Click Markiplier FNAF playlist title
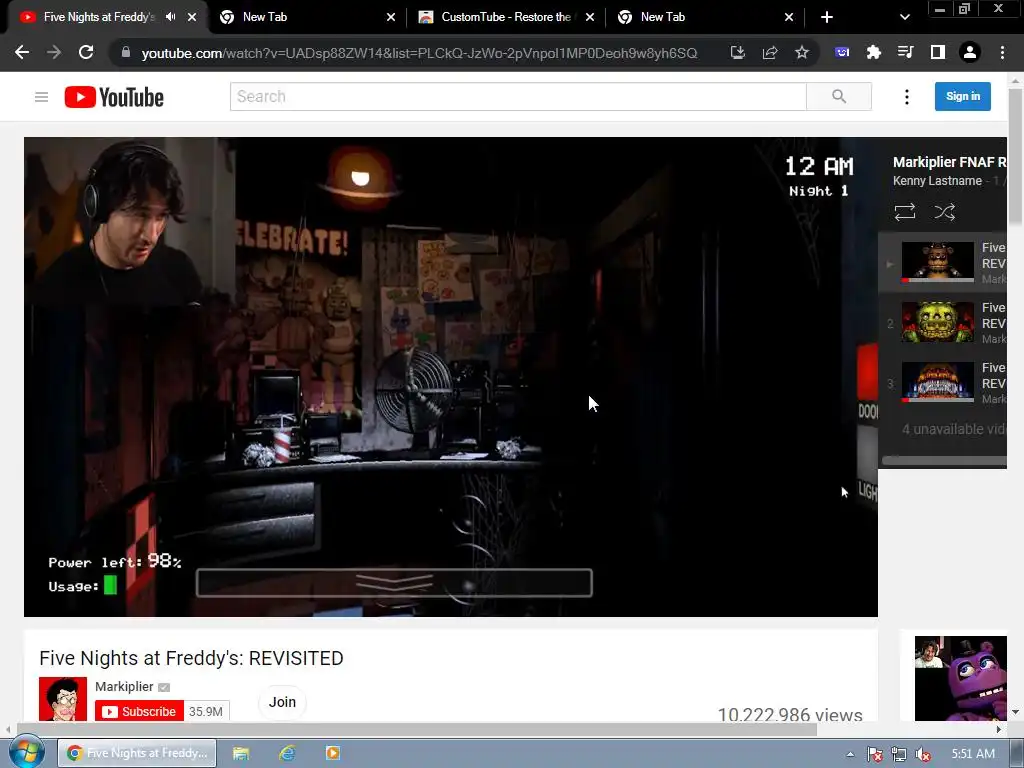Image resolution: width=1024 pixels, height=768 pixels. (x=950, y=162)
